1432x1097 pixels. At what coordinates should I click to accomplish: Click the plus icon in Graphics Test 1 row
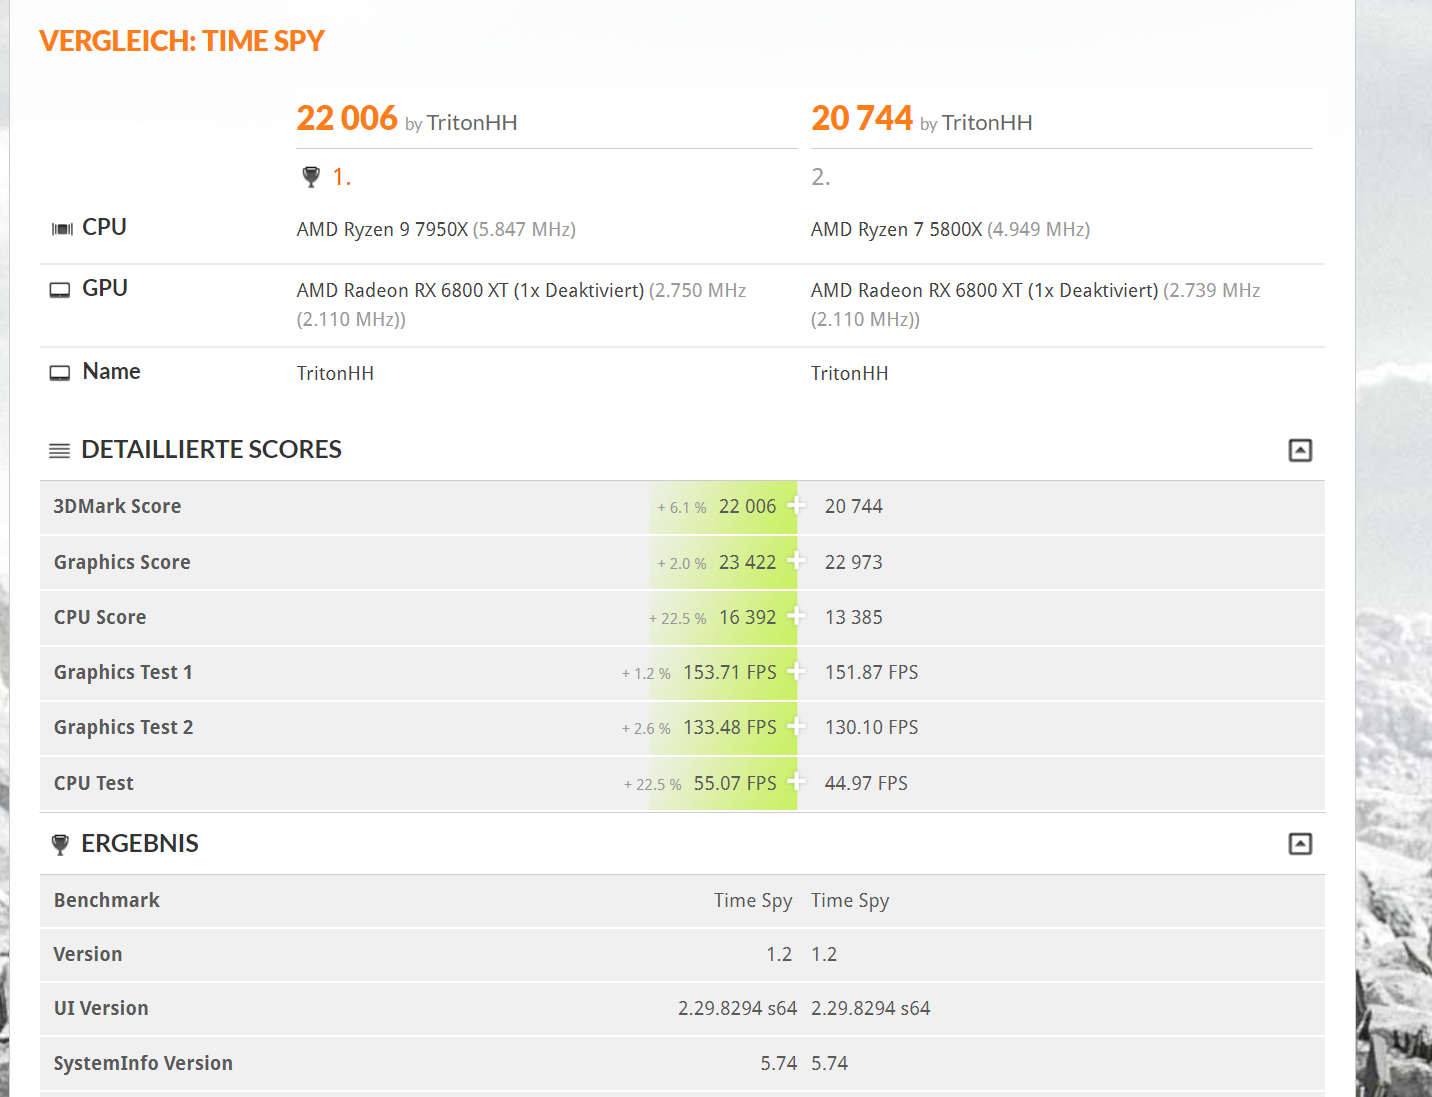796,670
